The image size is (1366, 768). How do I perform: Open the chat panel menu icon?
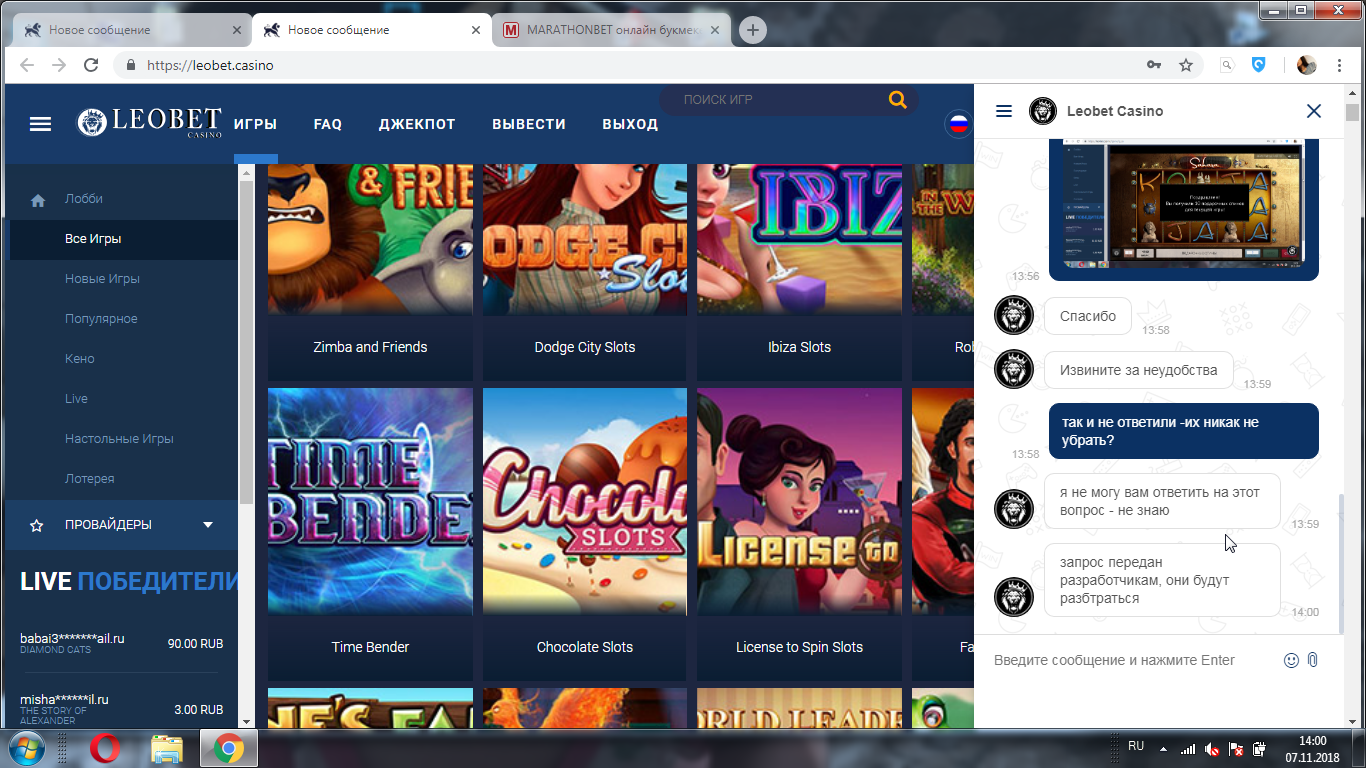pos(1004,111)
